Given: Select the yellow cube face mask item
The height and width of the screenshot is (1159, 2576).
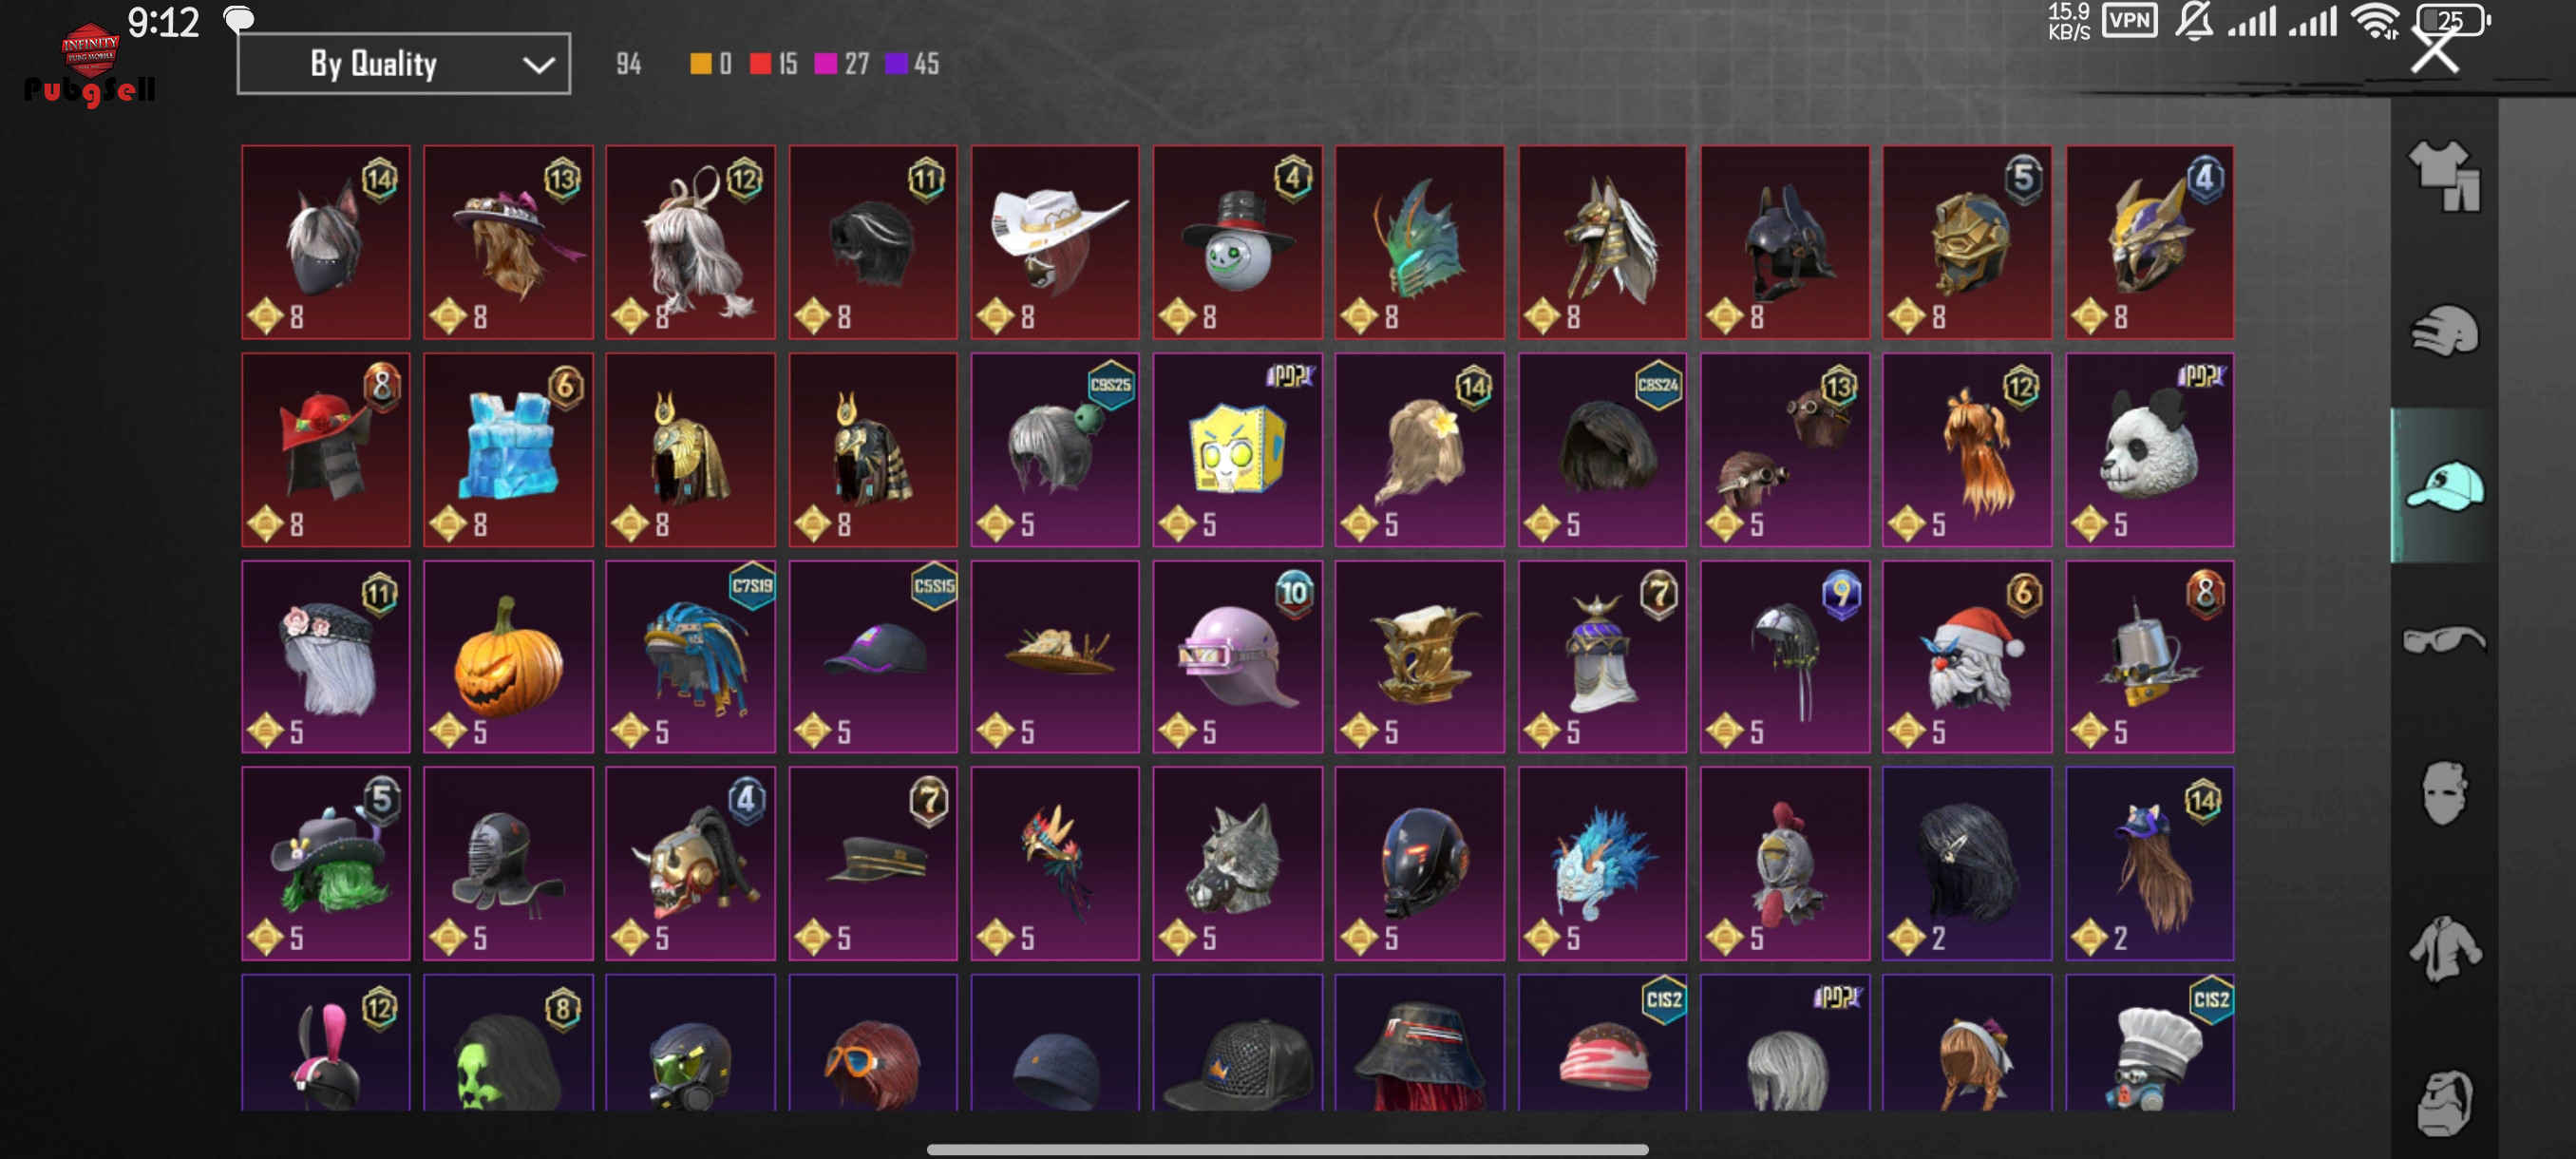Looking at the screenshot, I should point(1237,449).
